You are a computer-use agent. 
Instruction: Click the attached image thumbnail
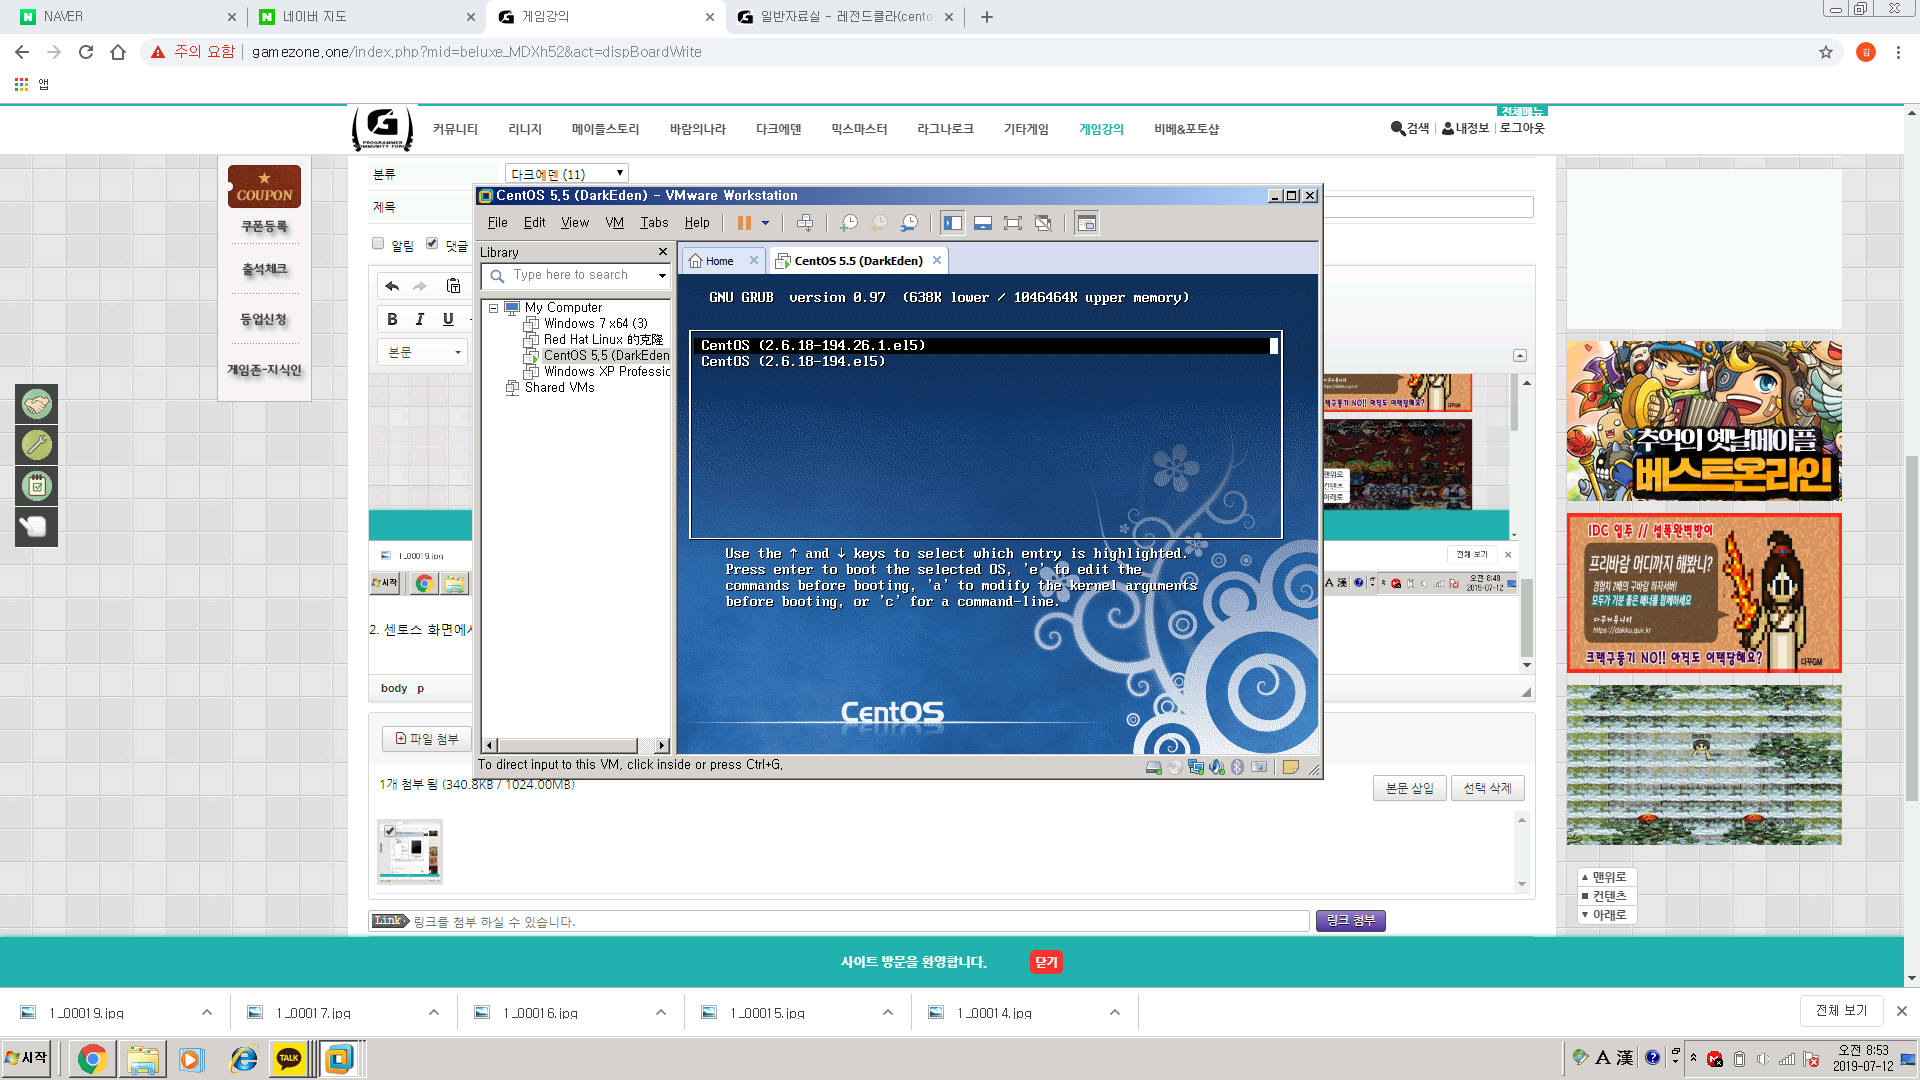point(410,852)
